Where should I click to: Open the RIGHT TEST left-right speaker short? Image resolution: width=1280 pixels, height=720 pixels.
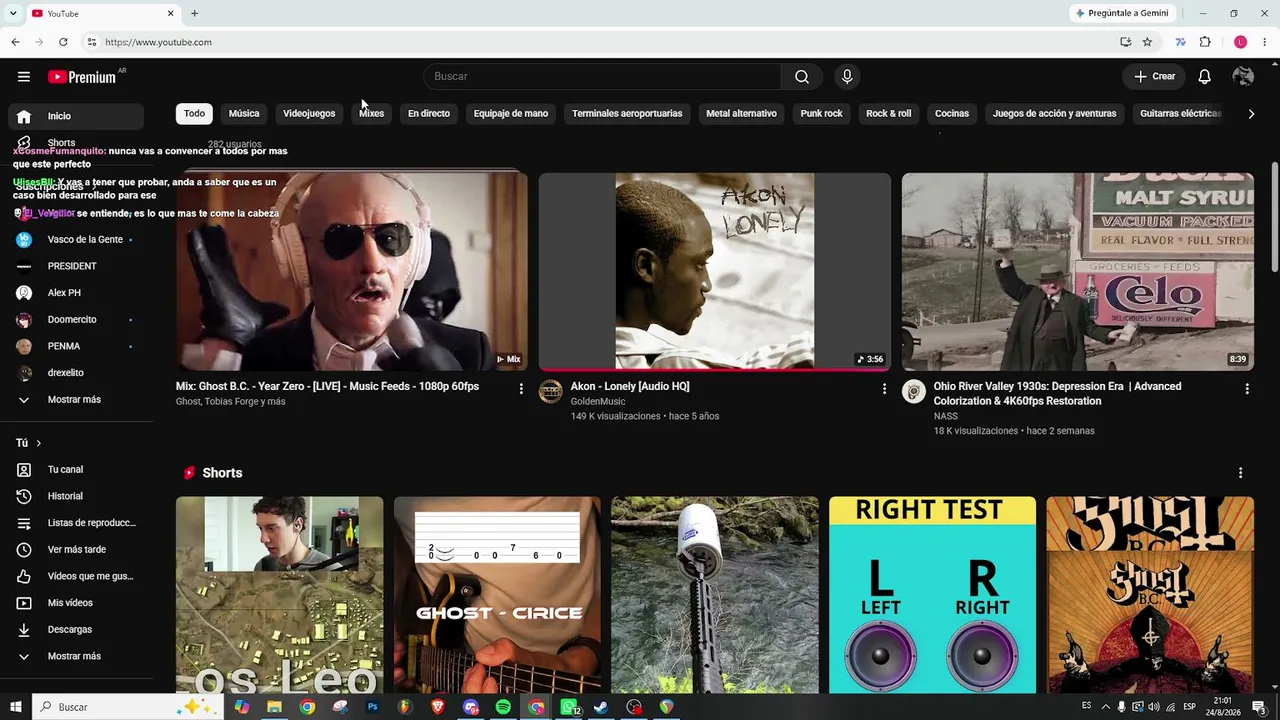[932, 595]
